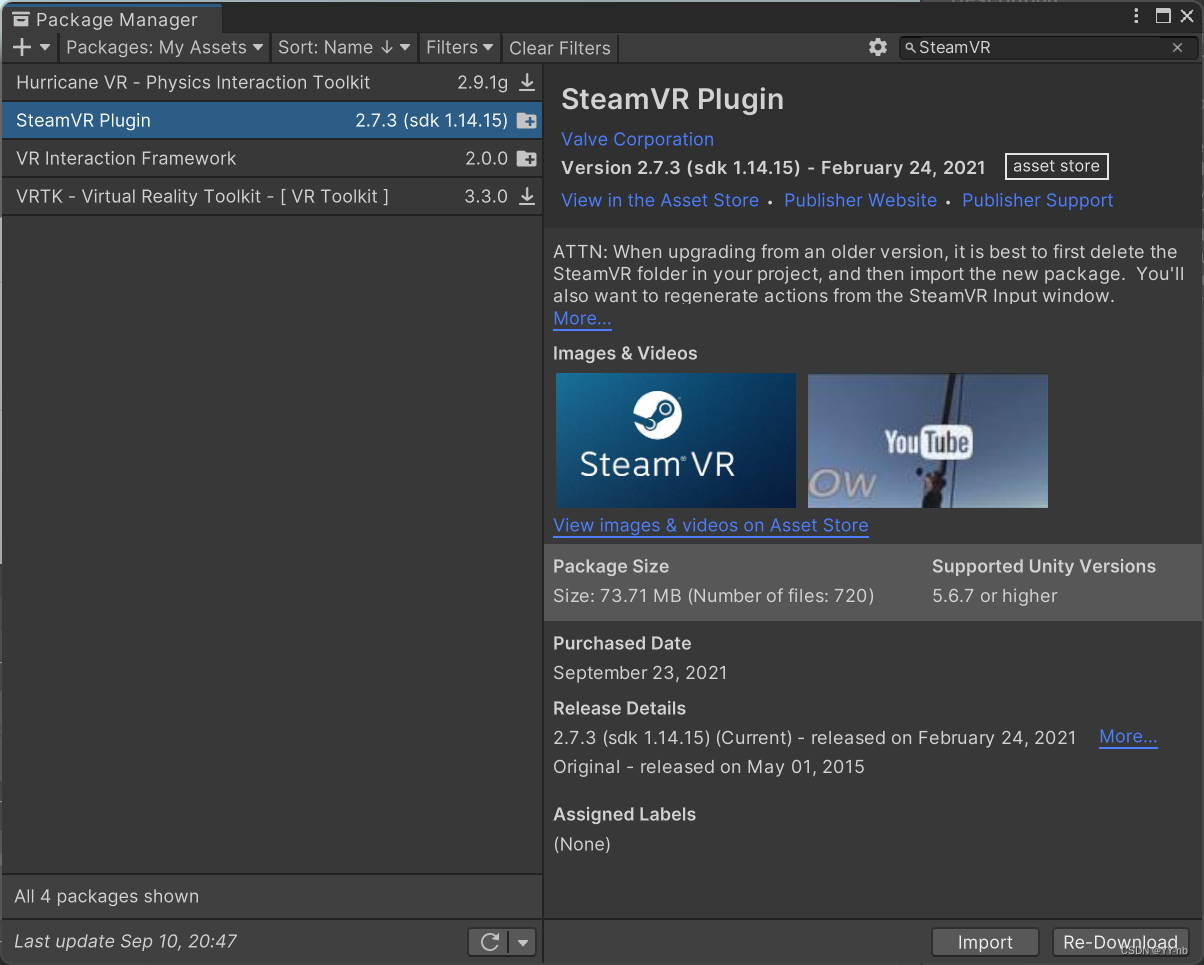Open the add package plus dropdown
This screenshot has width=1204, height=965.
pyautogui.click(x=31, y=47)
